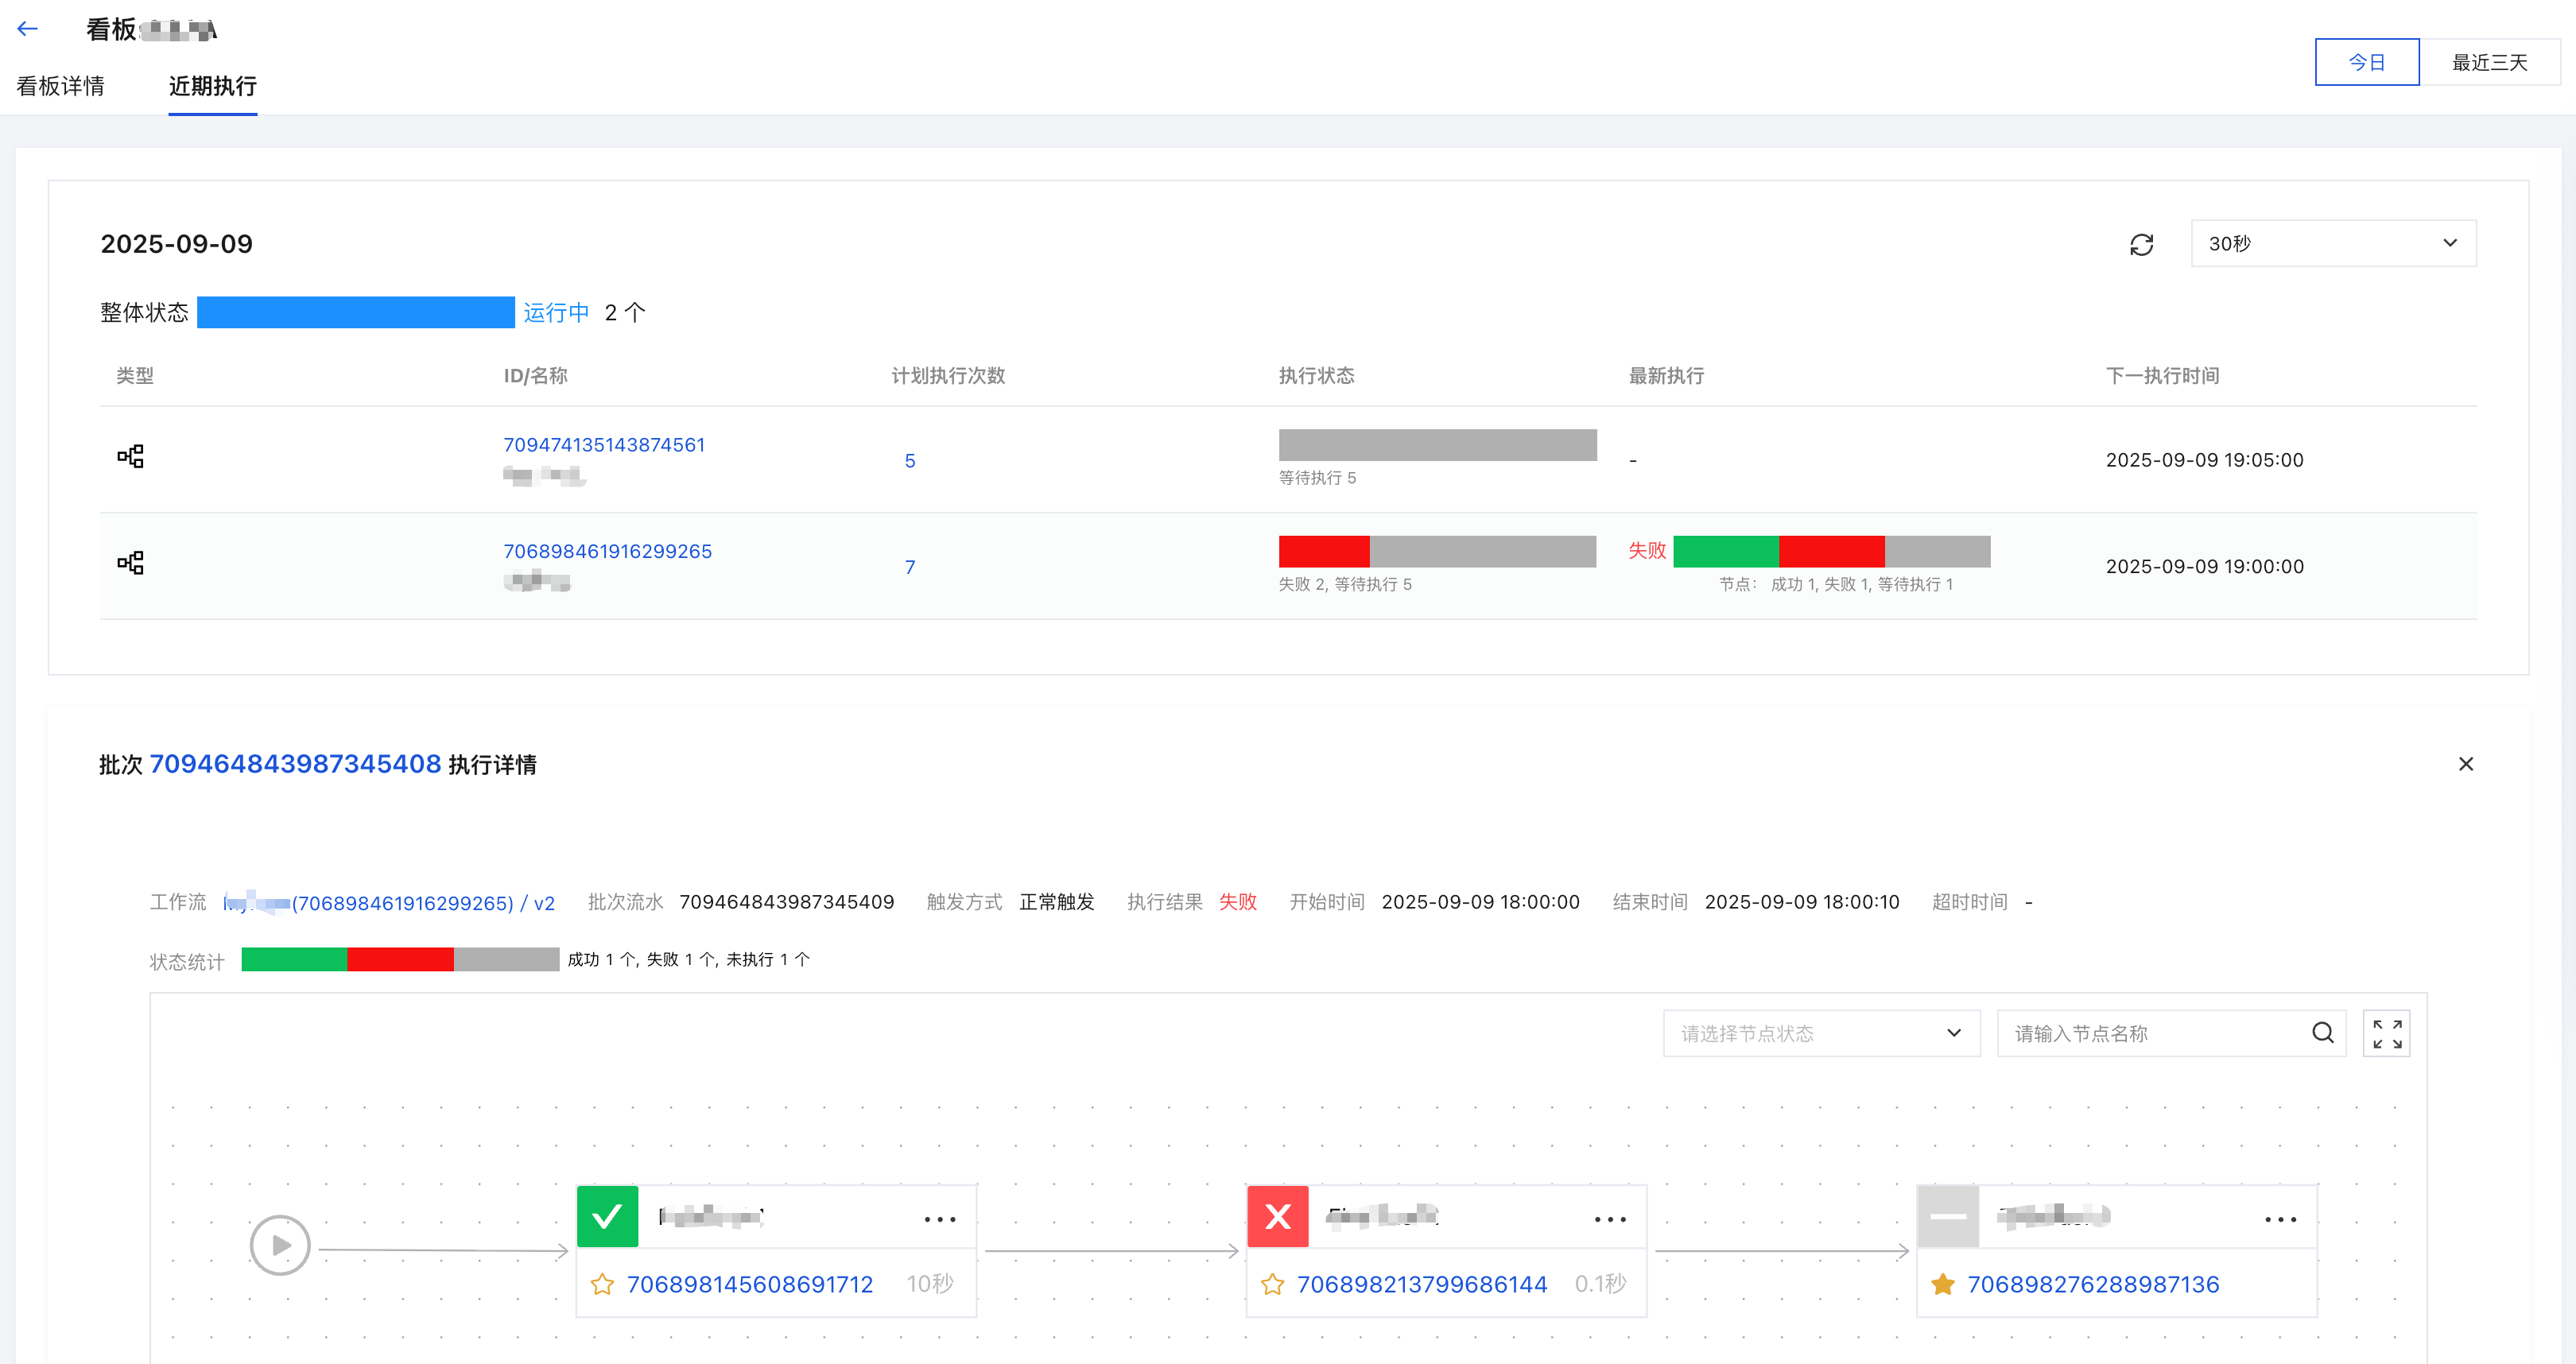This screenshot has height=1364, width=2576.
Task: Click the fullscreen expand icon for the graph
Action: point(2386,1033)
